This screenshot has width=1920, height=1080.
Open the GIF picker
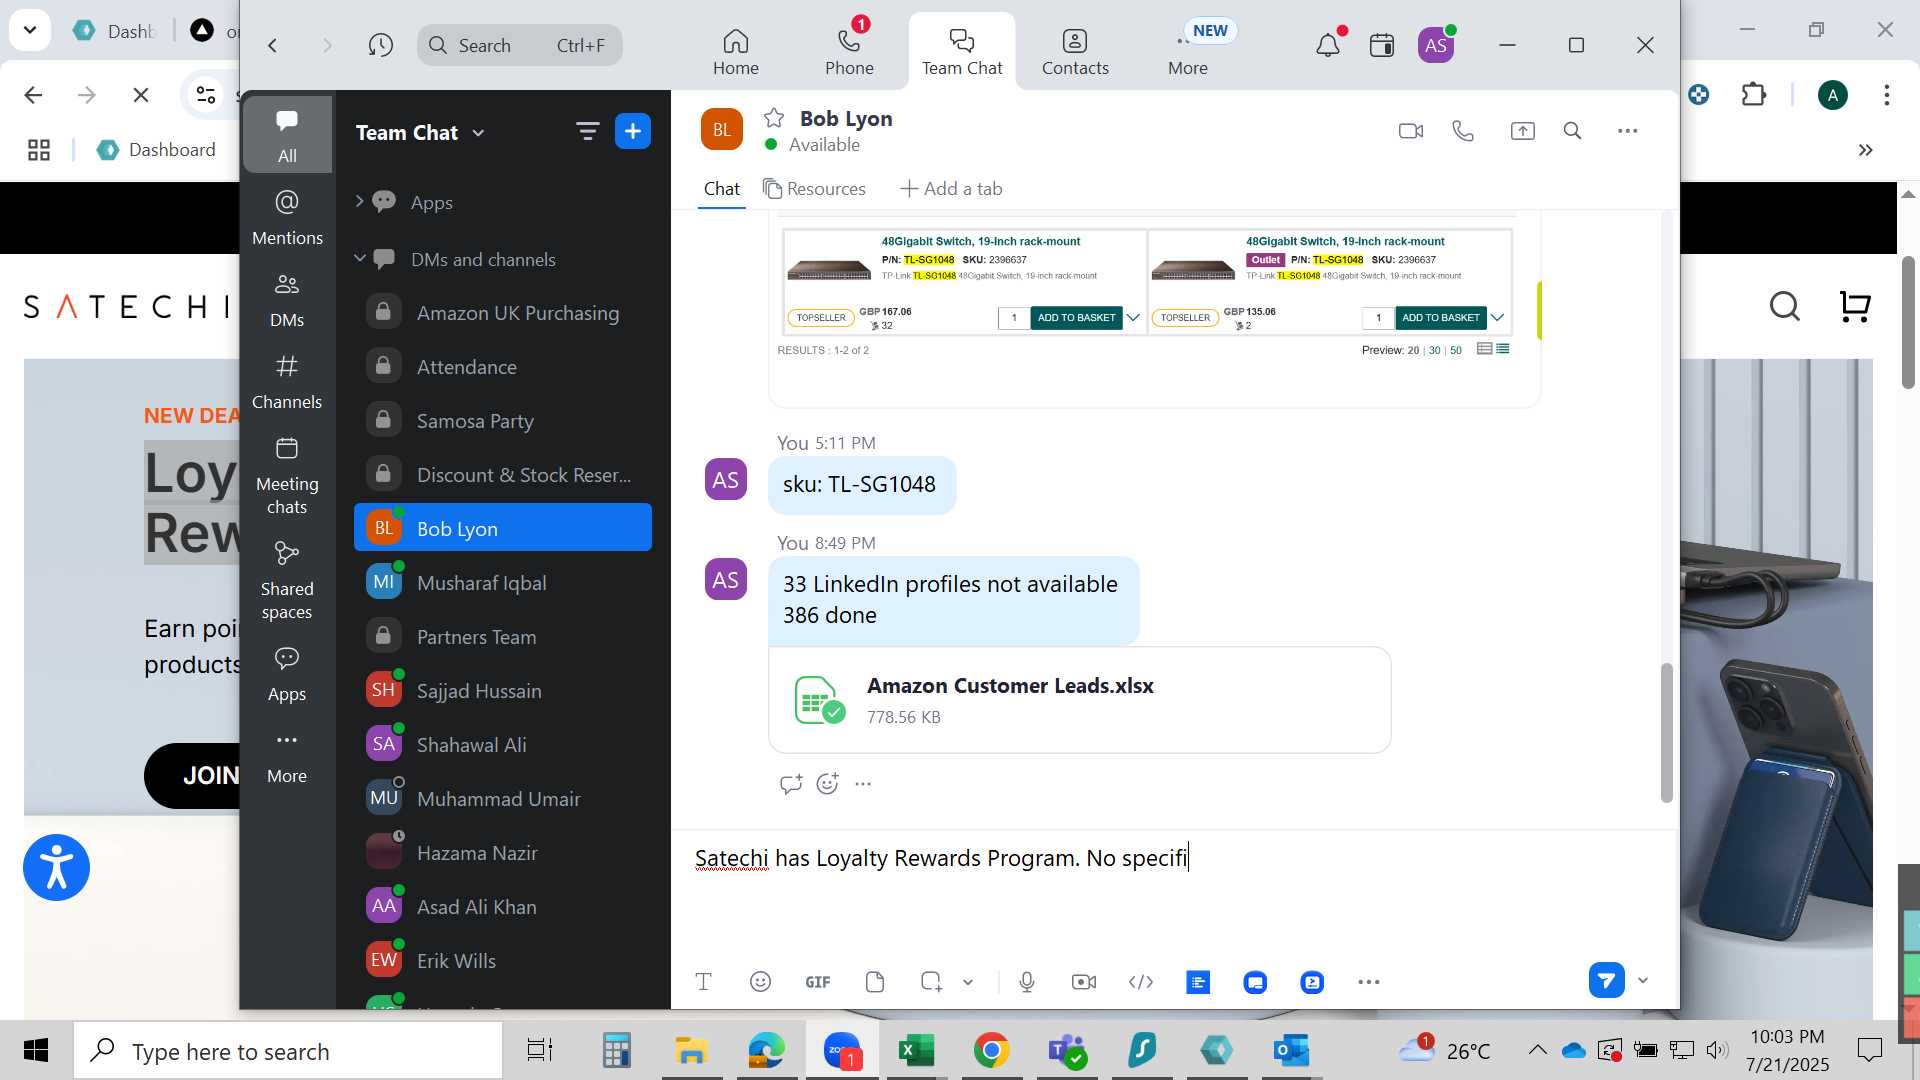(817, 982)
